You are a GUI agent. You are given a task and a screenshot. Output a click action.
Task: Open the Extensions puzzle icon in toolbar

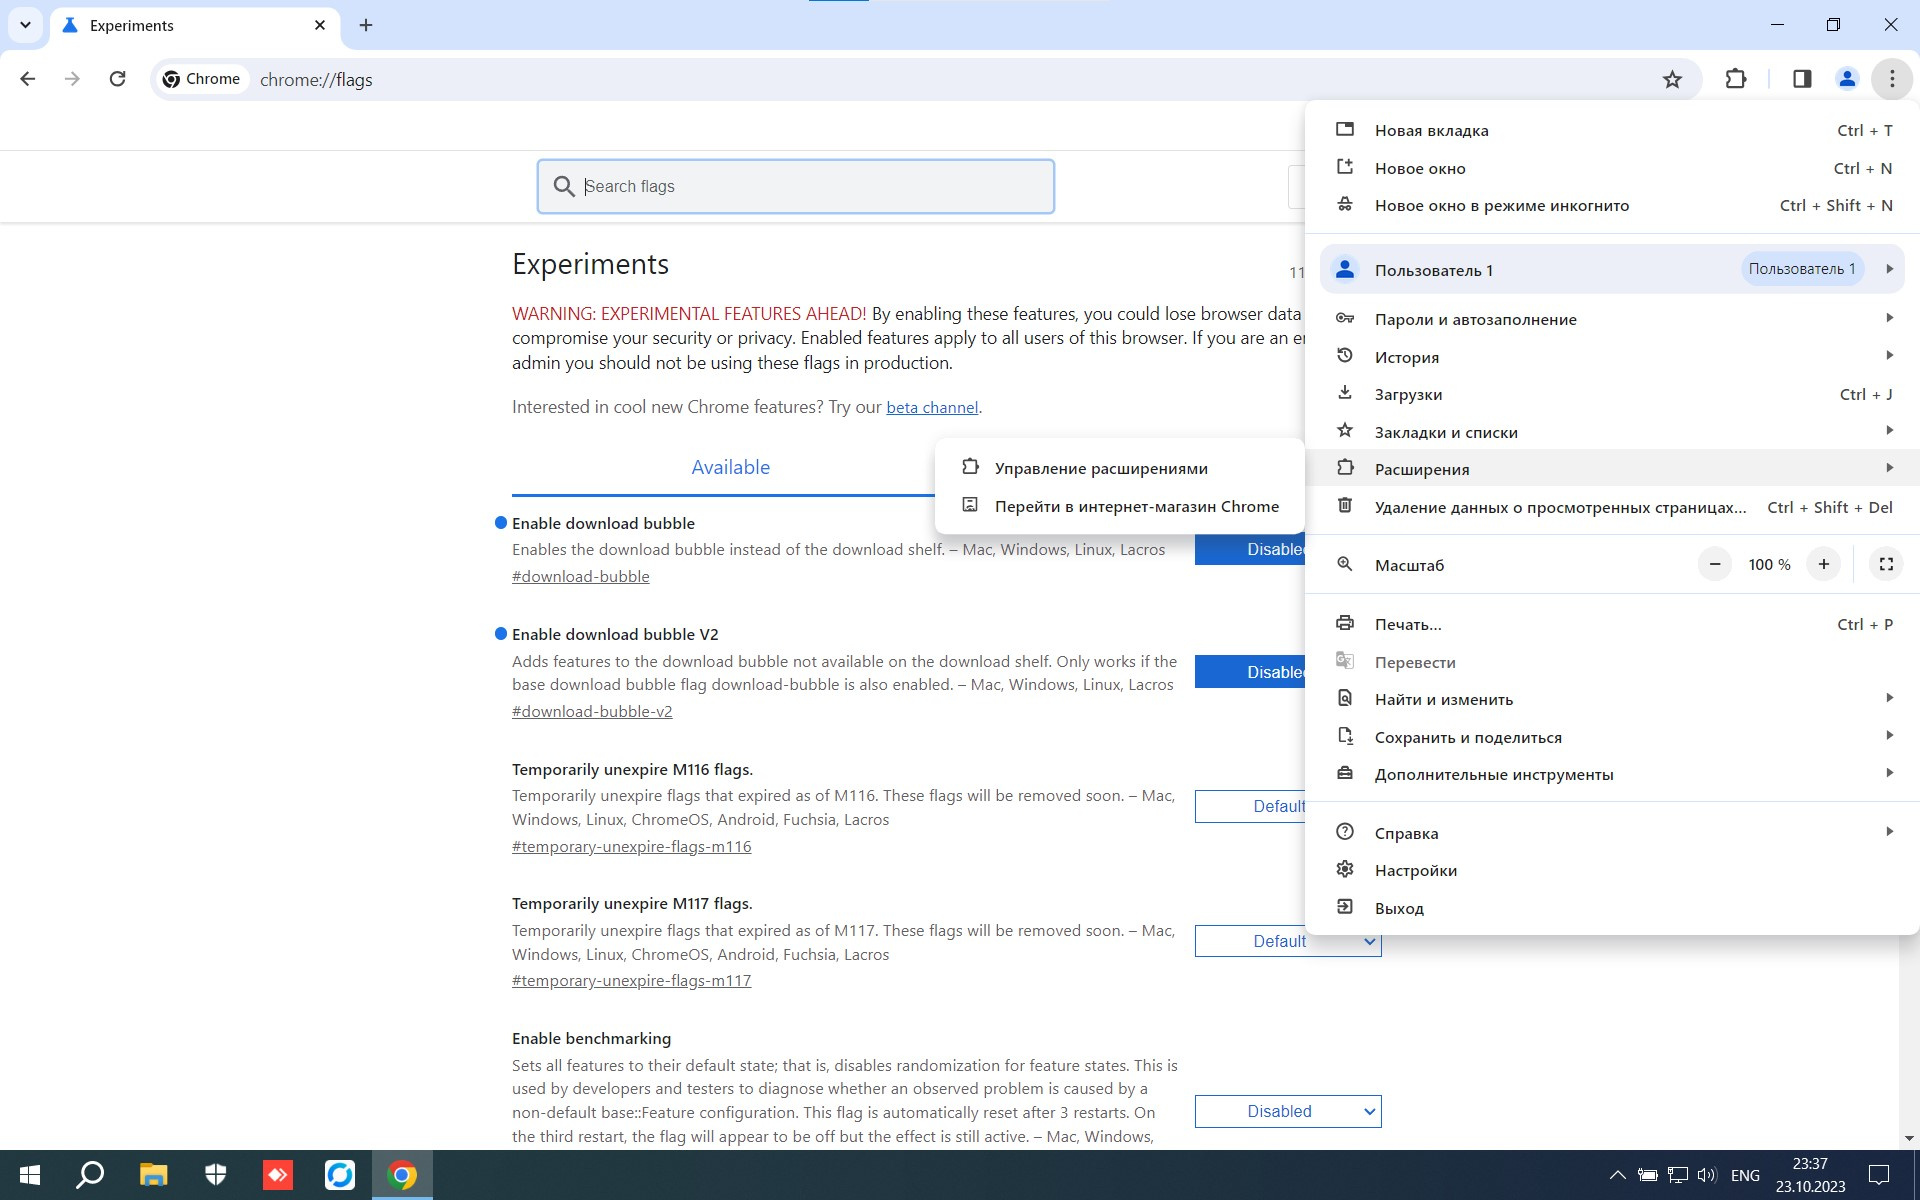coord(1736,79)
